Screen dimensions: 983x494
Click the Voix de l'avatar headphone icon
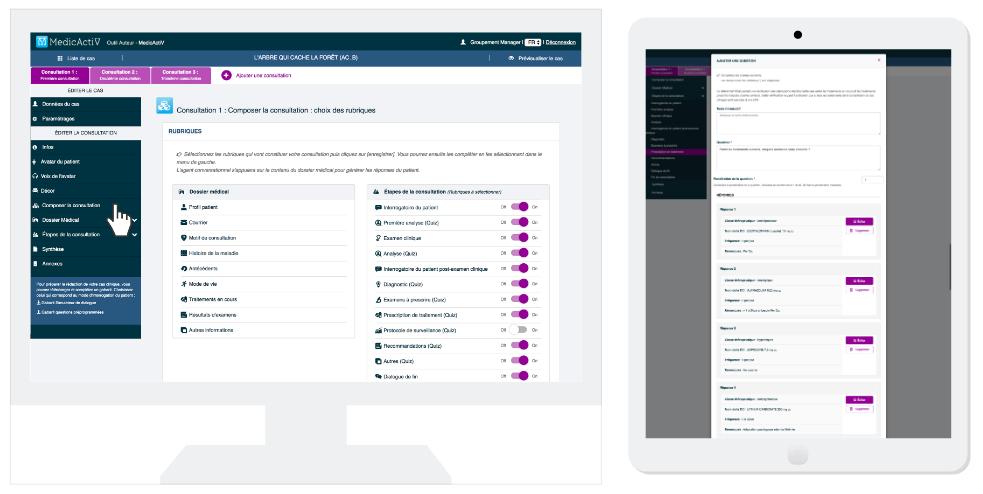pyautogui.click(x=35, y=176)
